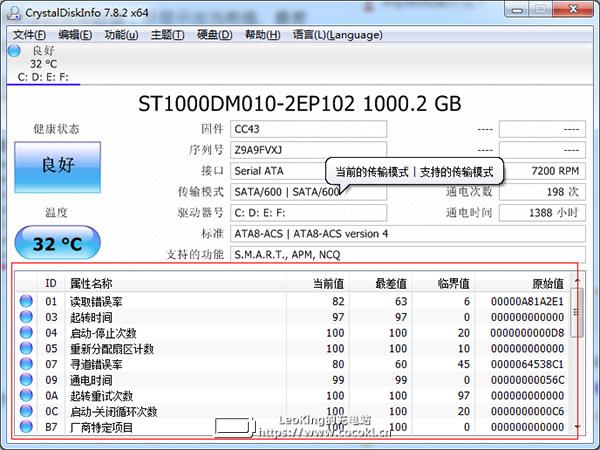This screenshot has height=450, width=600.
Task: Open the 编辑(E) menu
Action: tap(75, 35)
